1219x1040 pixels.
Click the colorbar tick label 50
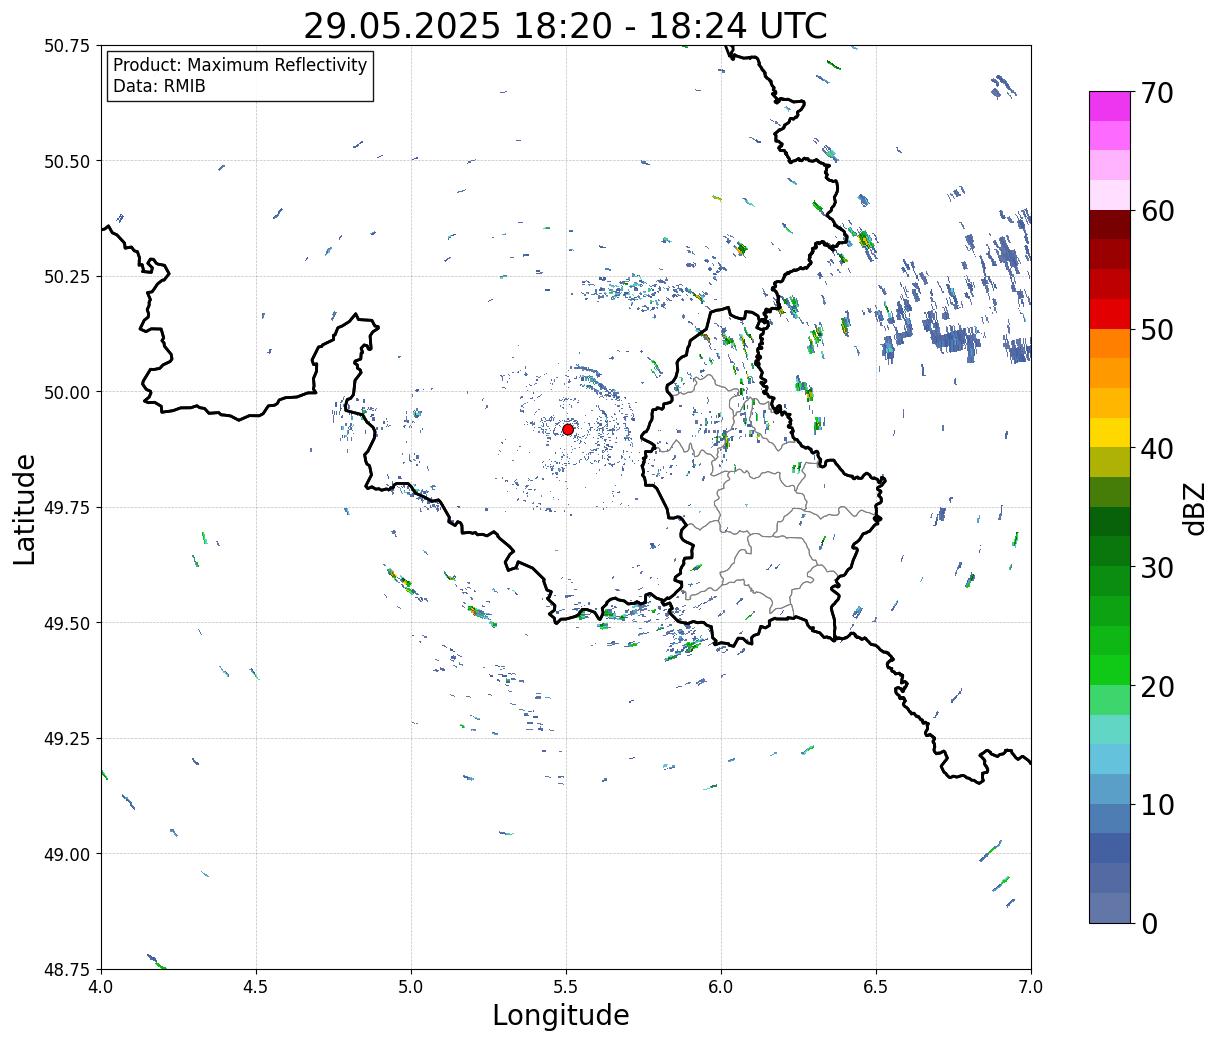[1157, 330]
